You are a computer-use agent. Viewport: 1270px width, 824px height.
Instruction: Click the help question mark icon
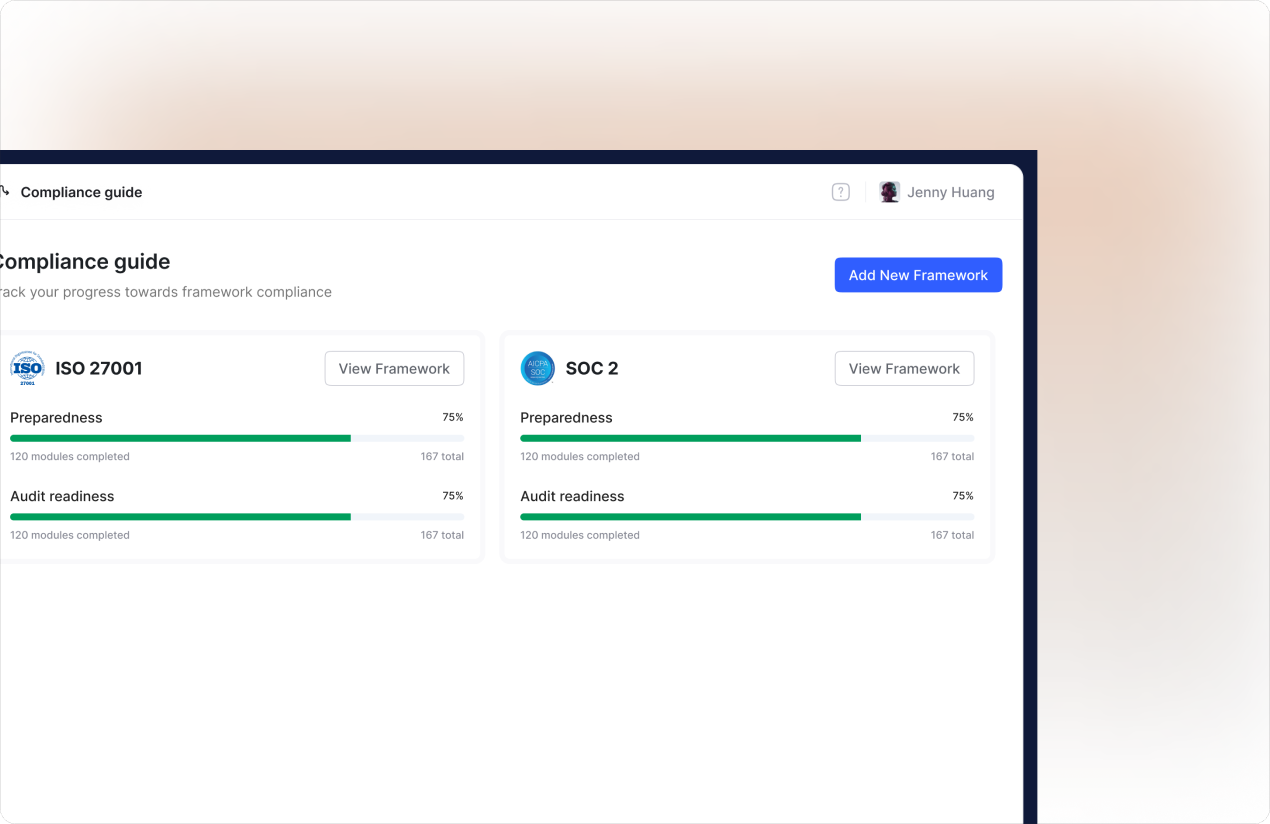point(841,192)
